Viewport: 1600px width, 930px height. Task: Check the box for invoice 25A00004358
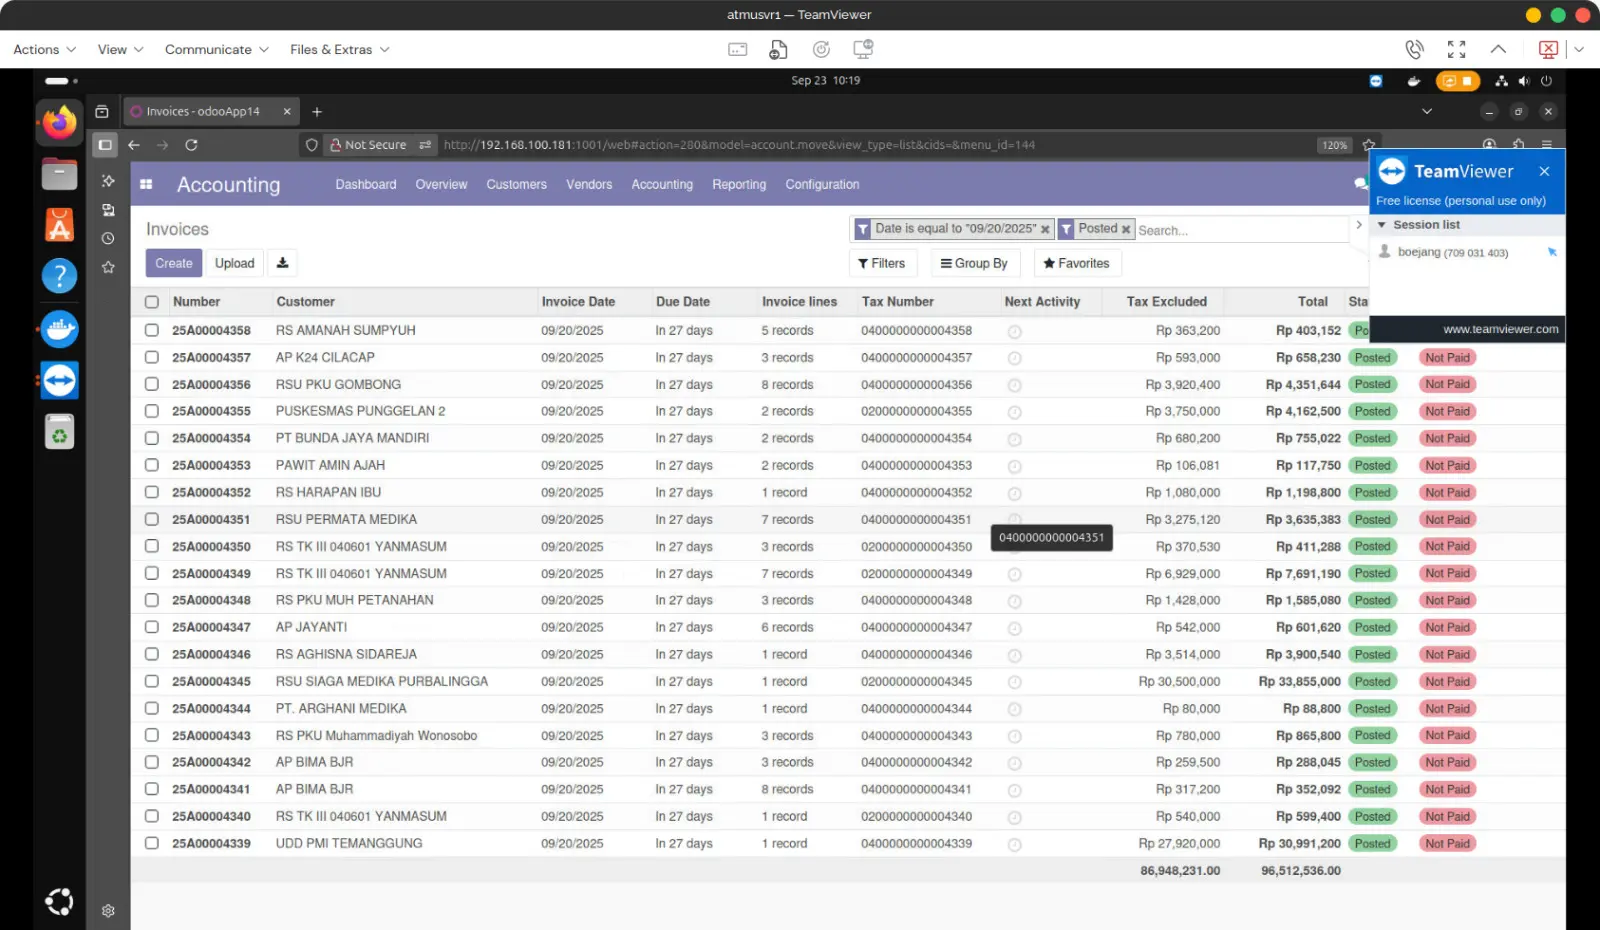click(x=152, y=330)
